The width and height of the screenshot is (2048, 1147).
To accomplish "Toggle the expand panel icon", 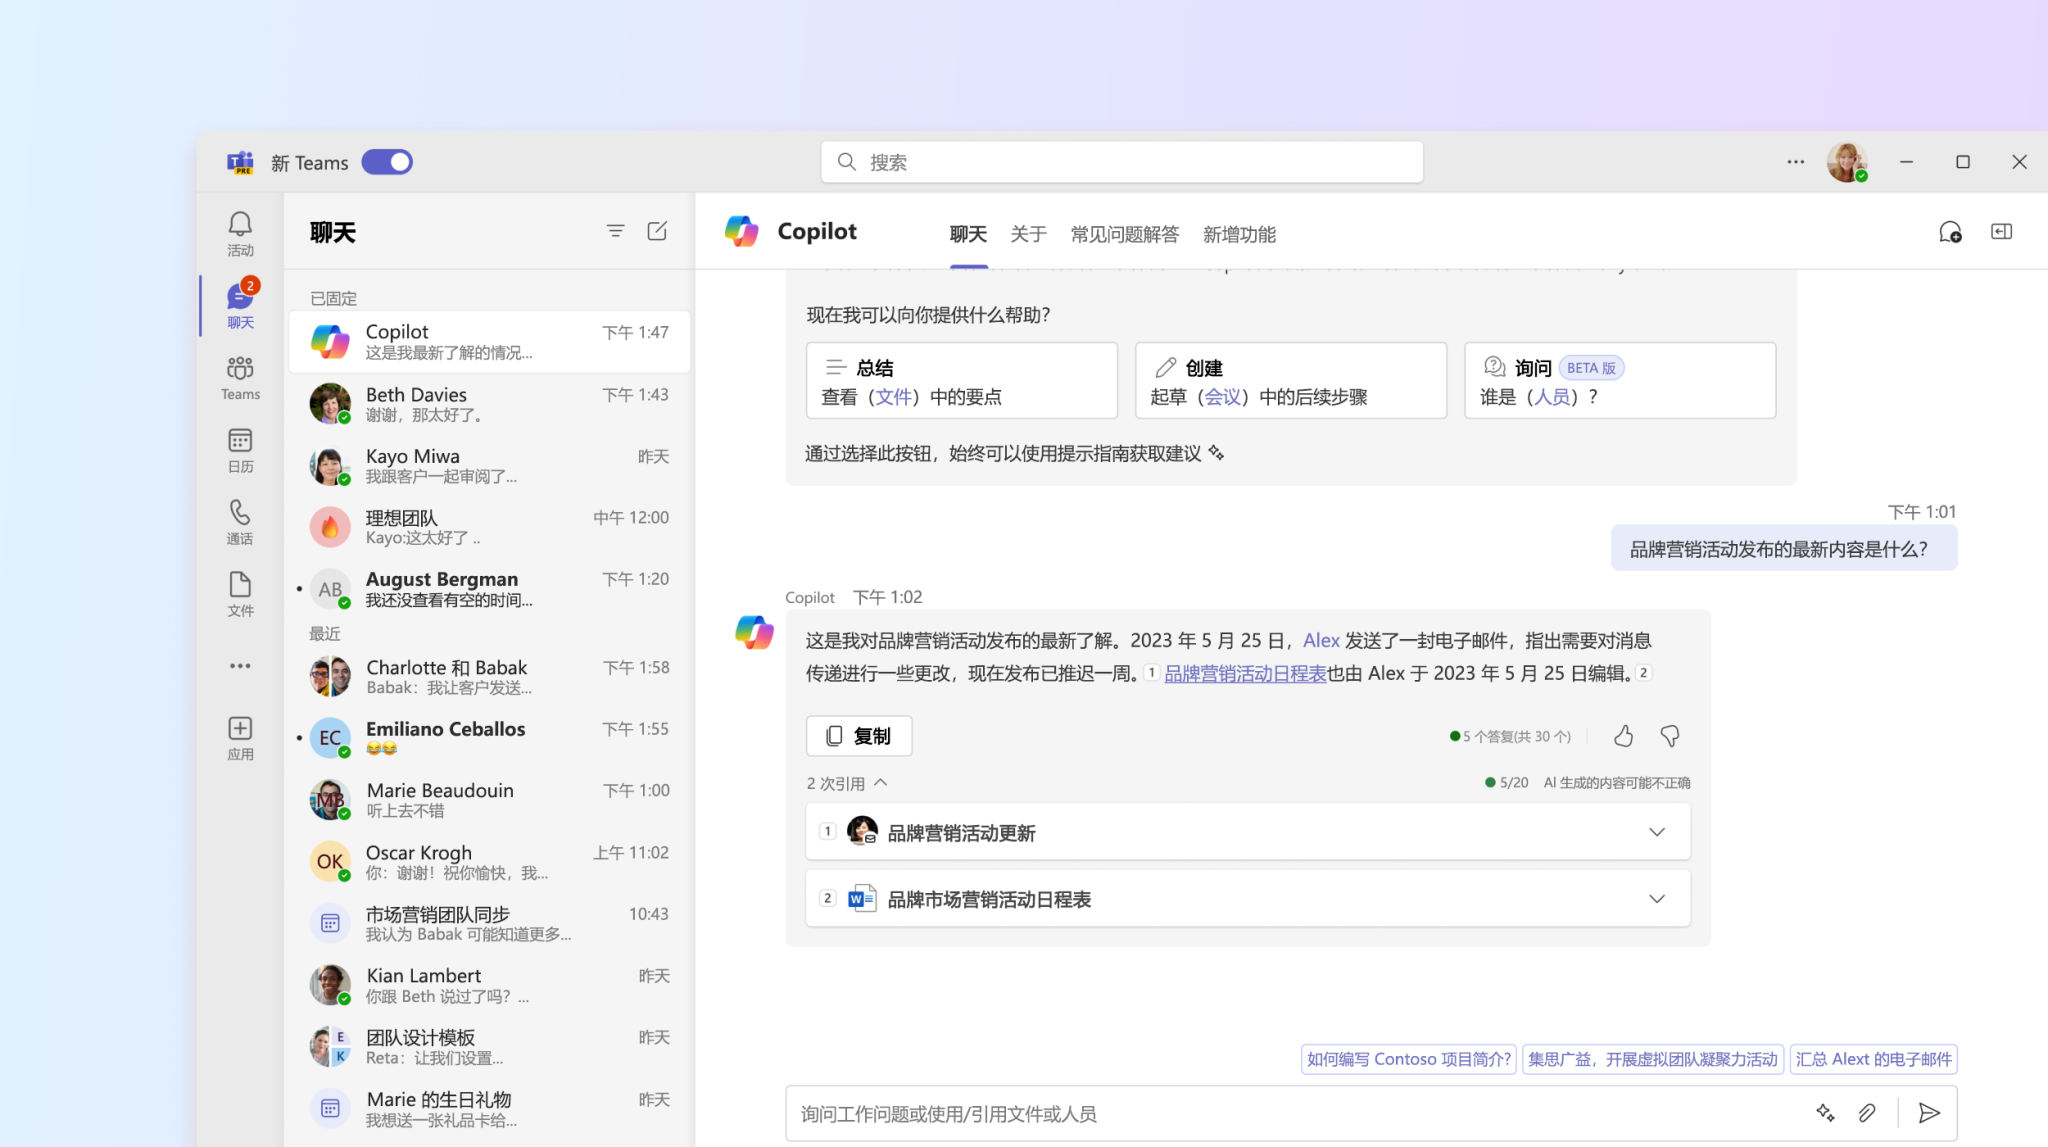I will coord(2002,231).
